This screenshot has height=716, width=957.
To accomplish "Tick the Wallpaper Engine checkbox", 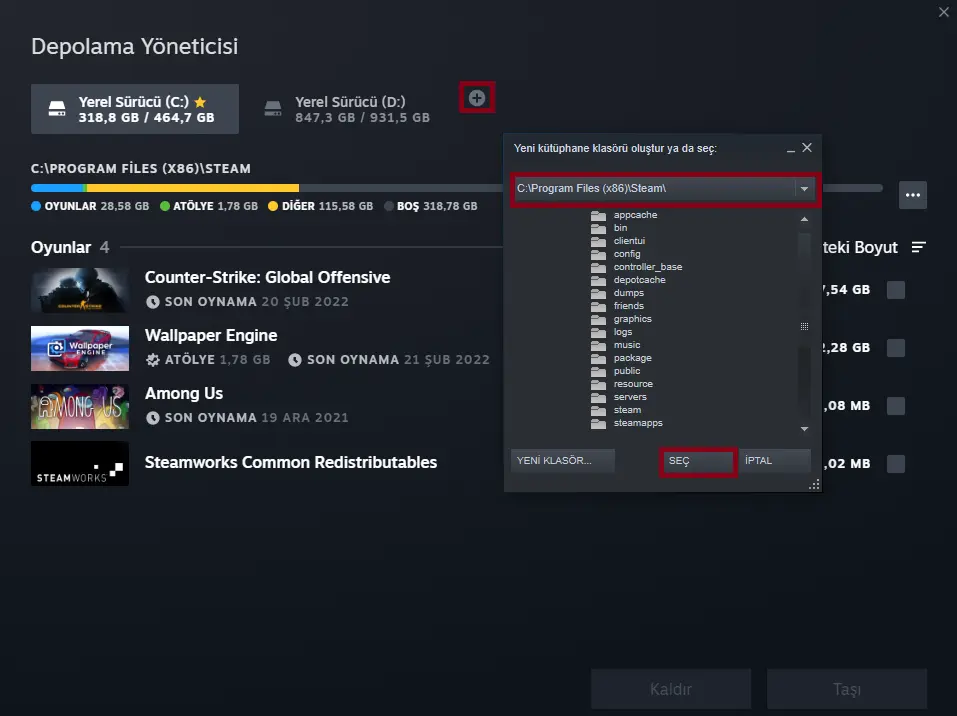I will (895, 348).
